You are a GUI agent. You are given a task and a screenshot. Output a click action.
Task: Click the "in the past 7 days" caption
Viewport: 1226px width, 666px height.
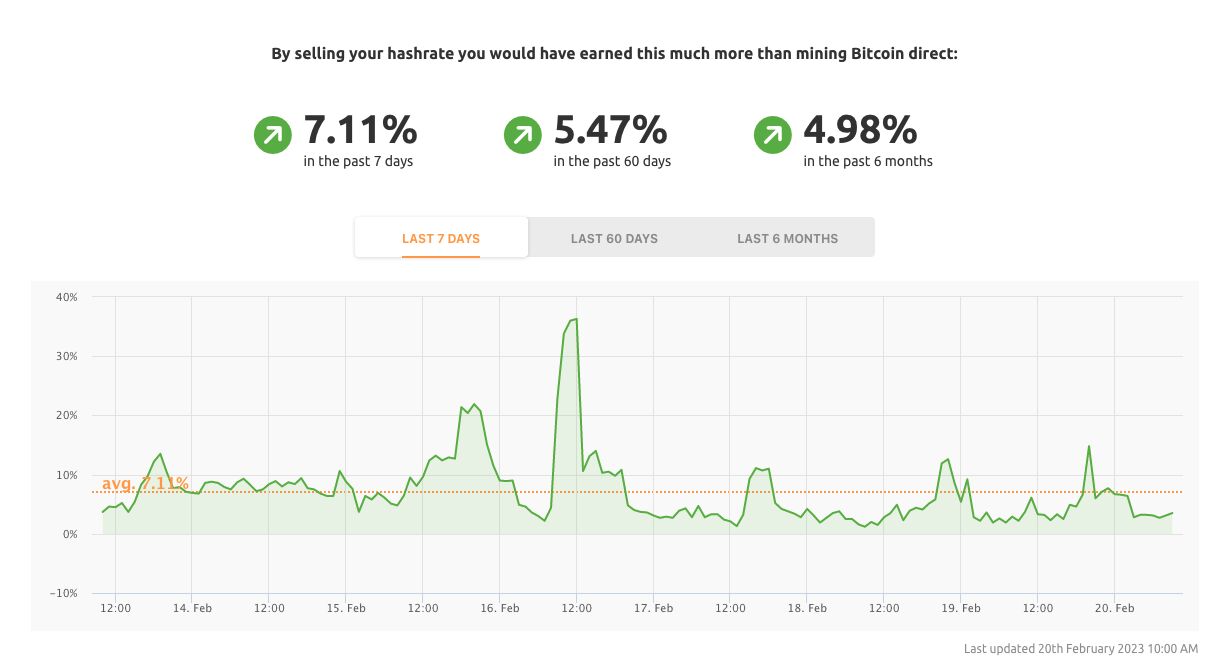pyautogui.click(x=358, y=161)
